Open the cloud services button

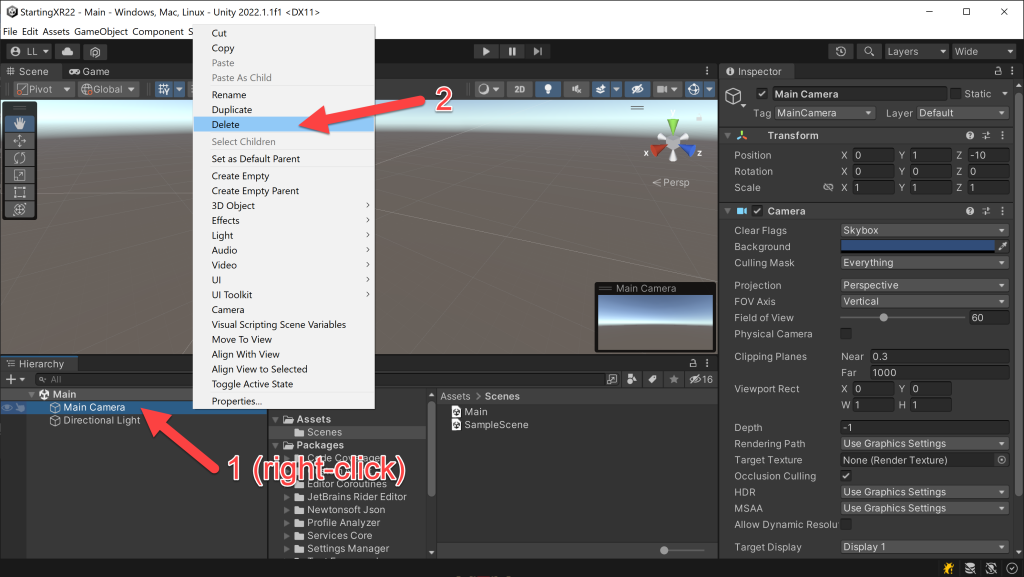point(67,52)
